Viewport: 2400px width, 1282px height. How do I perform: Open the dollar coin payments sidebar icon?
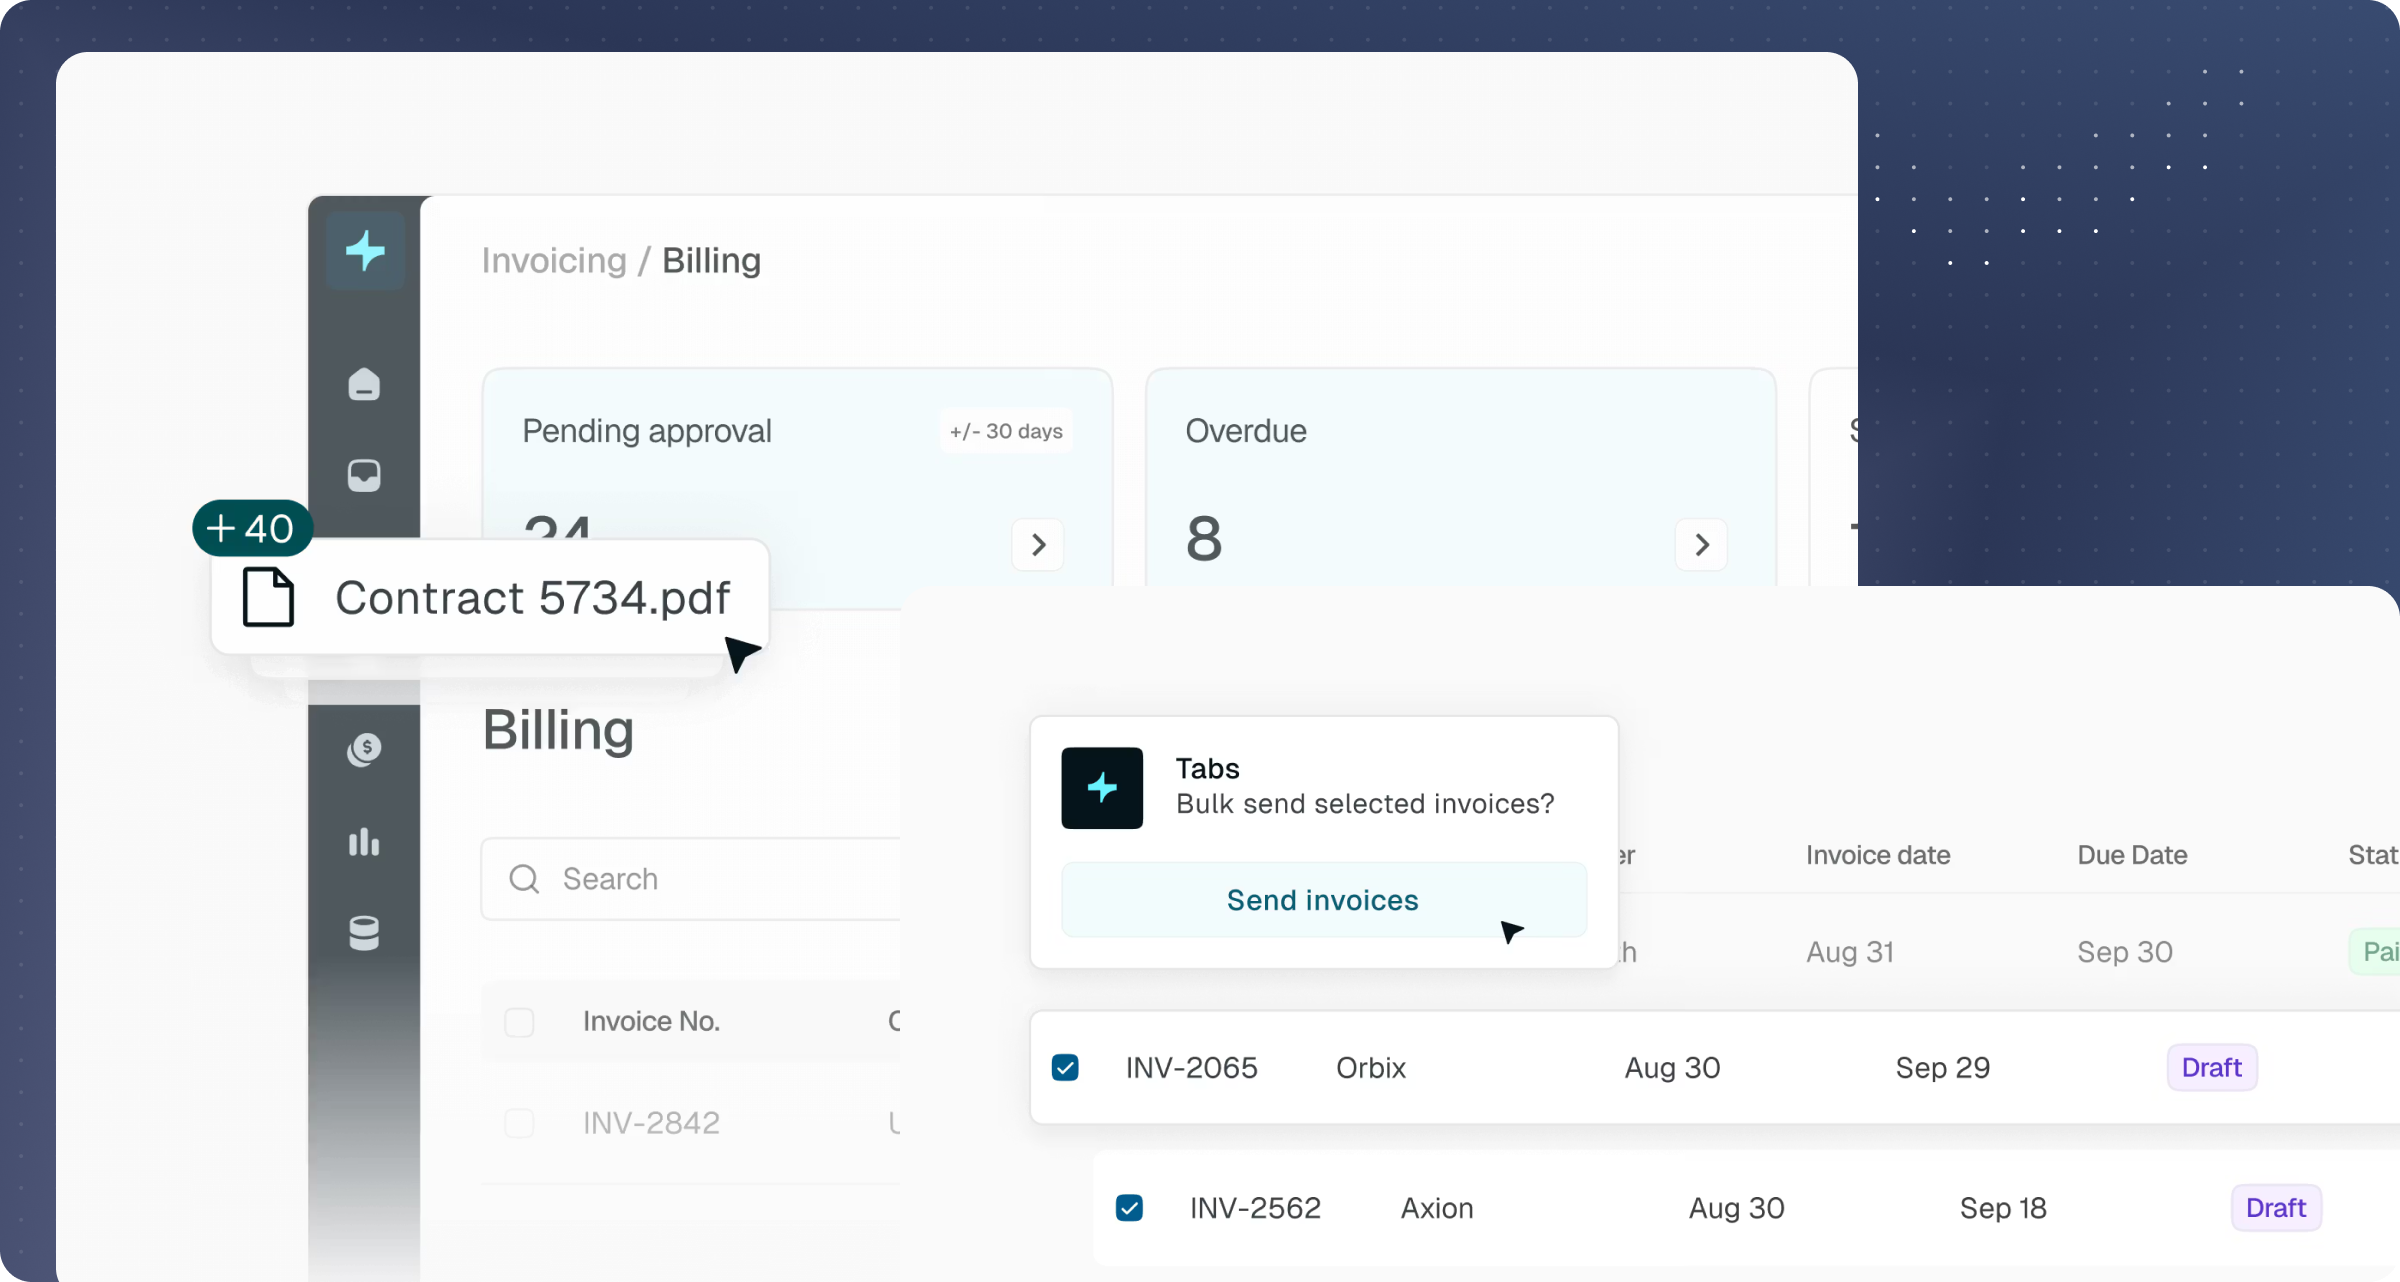364,749
